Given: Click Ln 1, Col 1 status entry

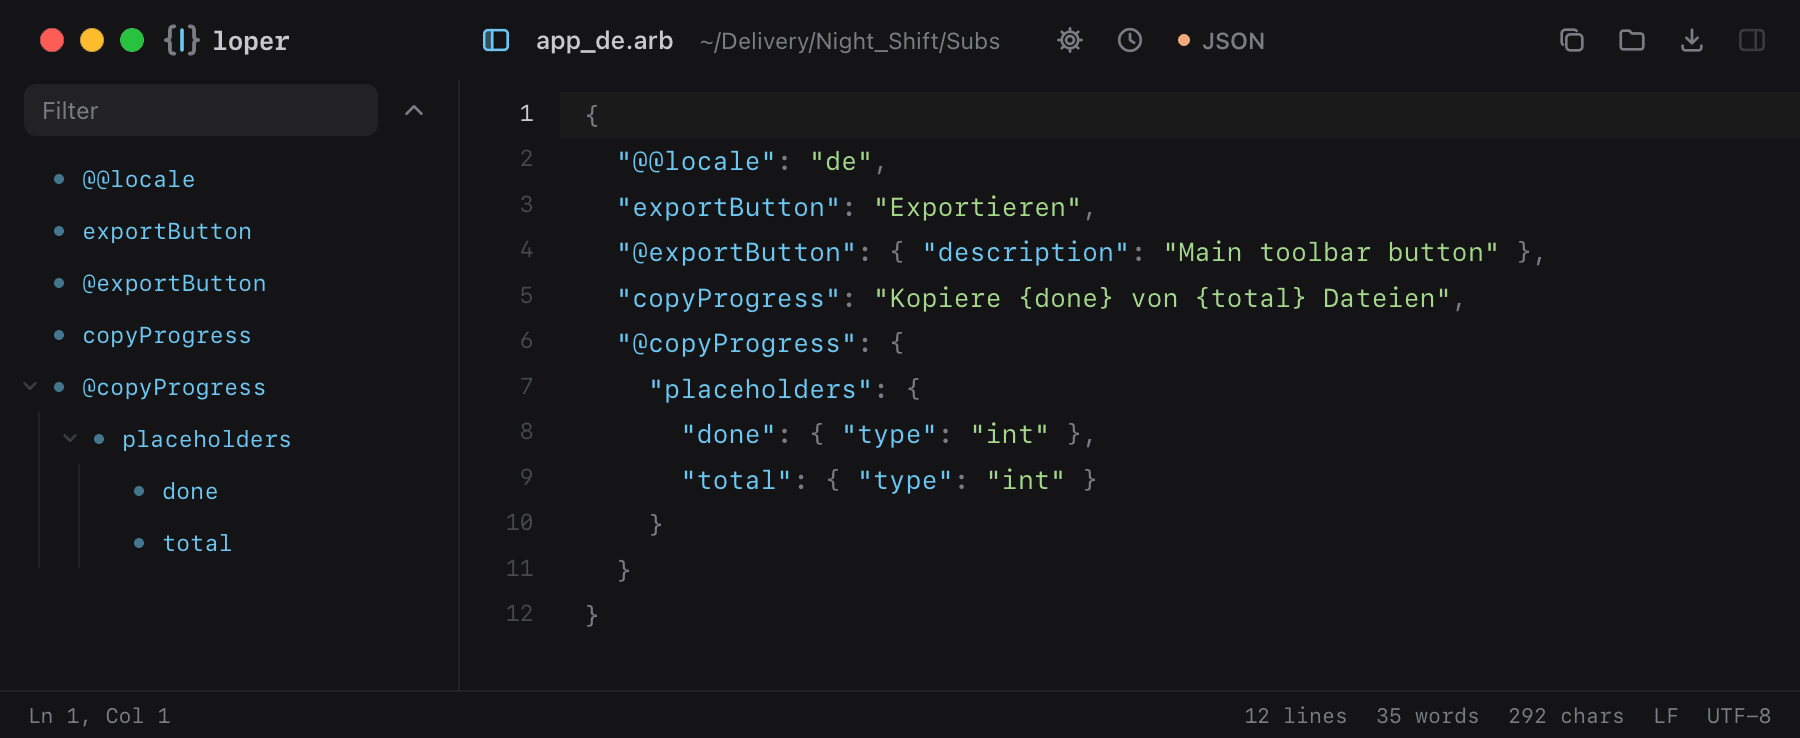Looking at the screenshot, I should [99, 716].
